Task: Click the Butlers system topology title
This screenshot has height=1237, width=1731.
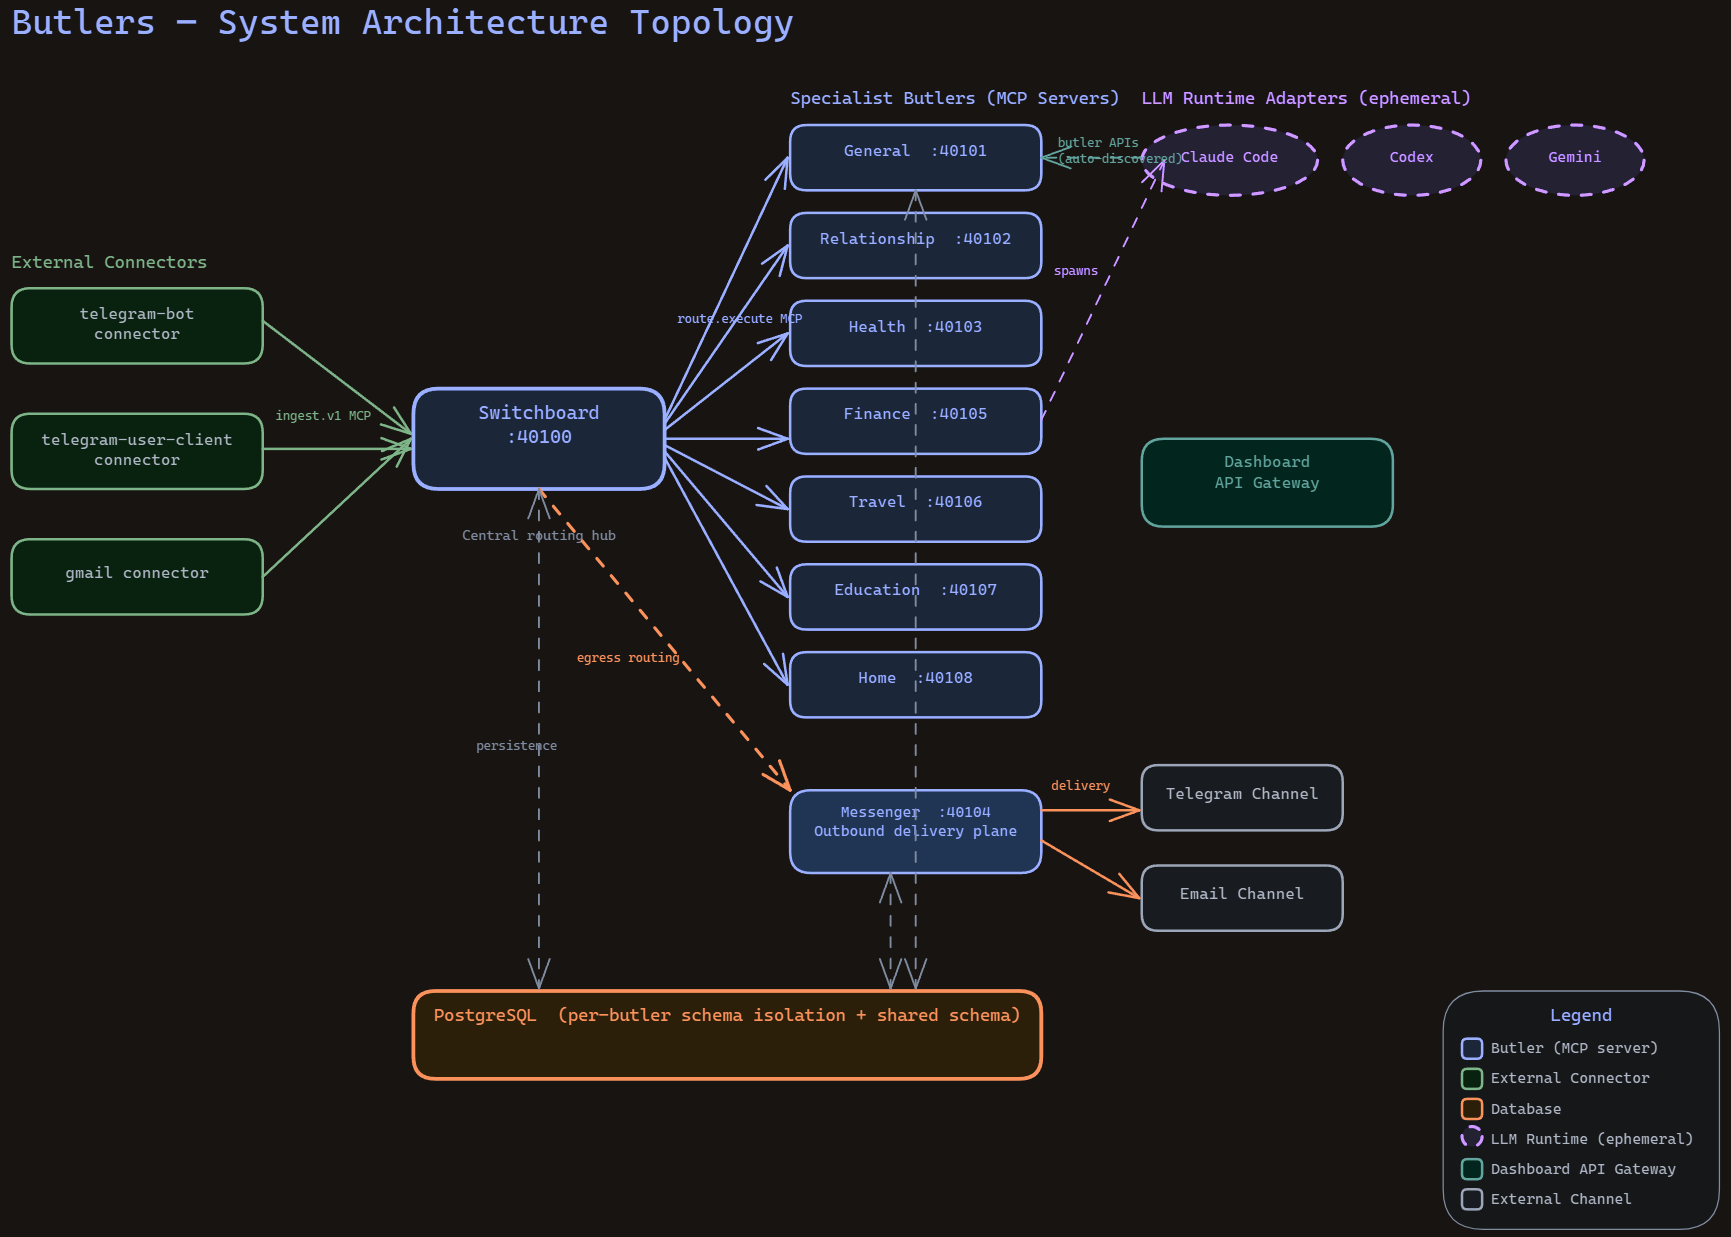Action: [402, 22]
